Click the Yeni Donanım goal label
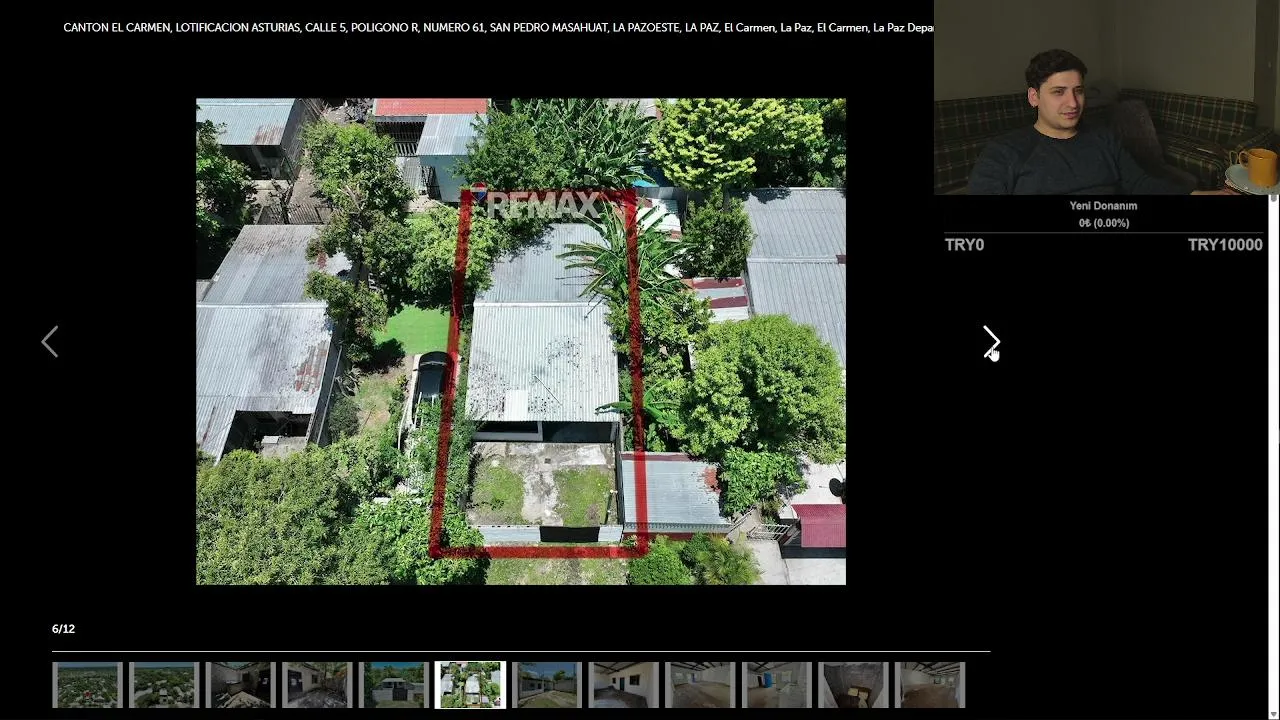 click(1103, 206)
